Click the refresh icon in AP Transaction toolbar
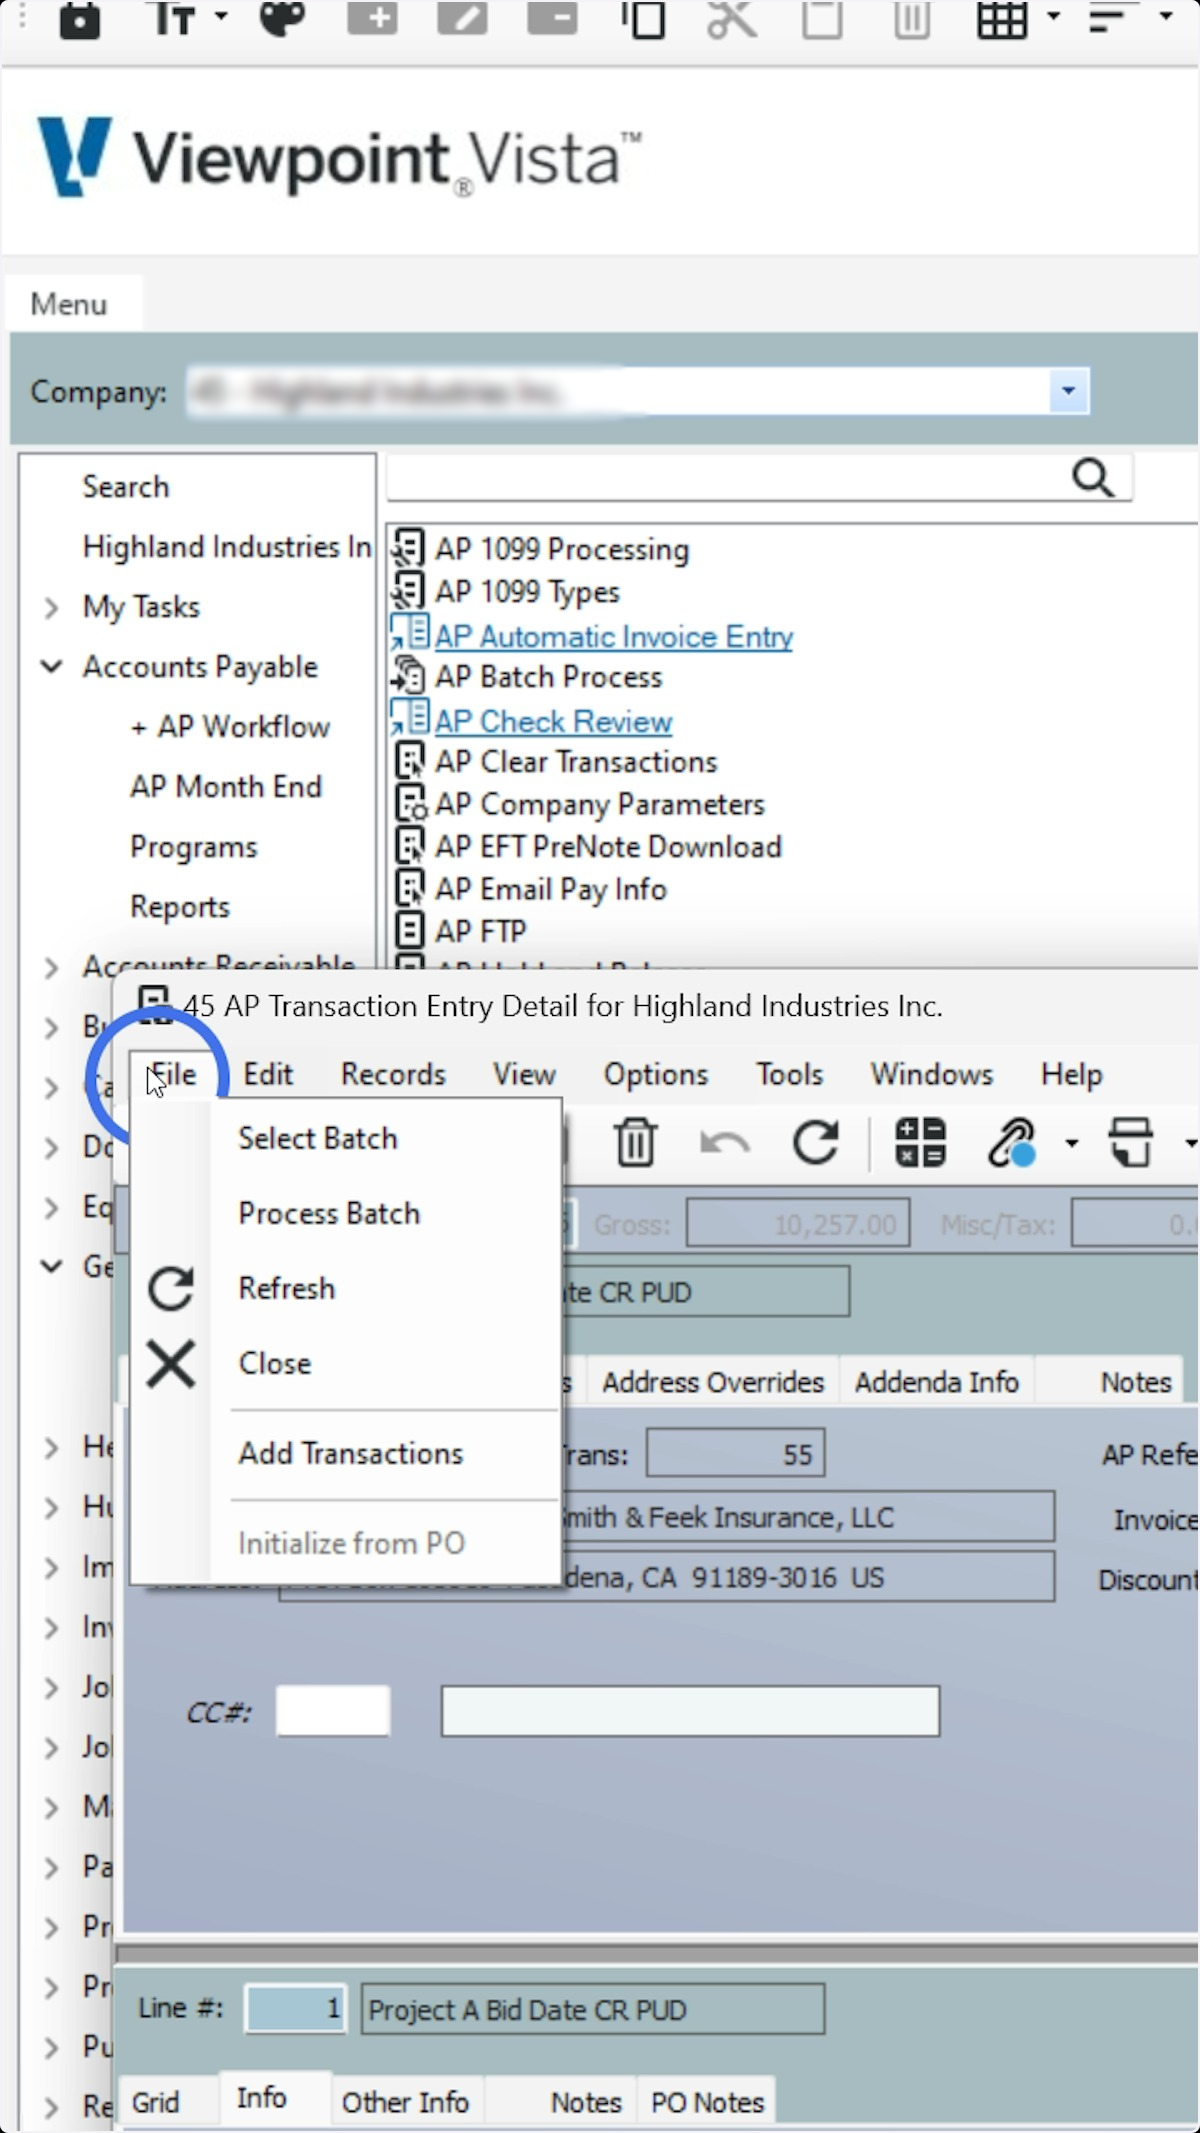This screenshot has width=1200, height=2133. 816,1142
